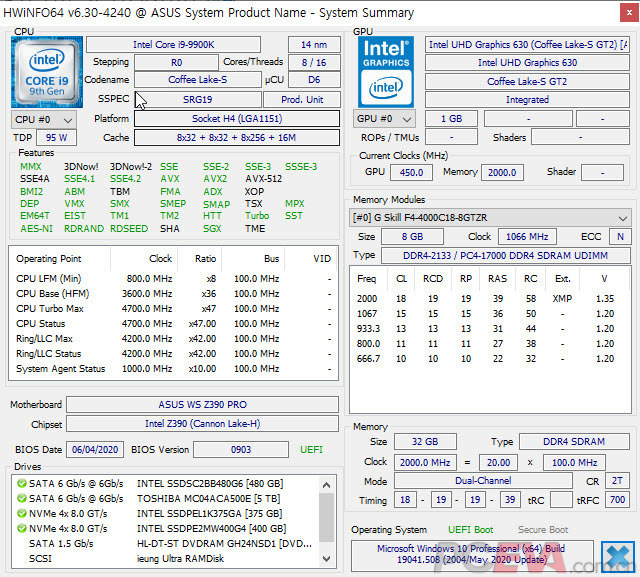Click the UEFI label next to BIOS version
Image resolution: width=640 pixels, height=577 pixels.
tap(313, 450)
